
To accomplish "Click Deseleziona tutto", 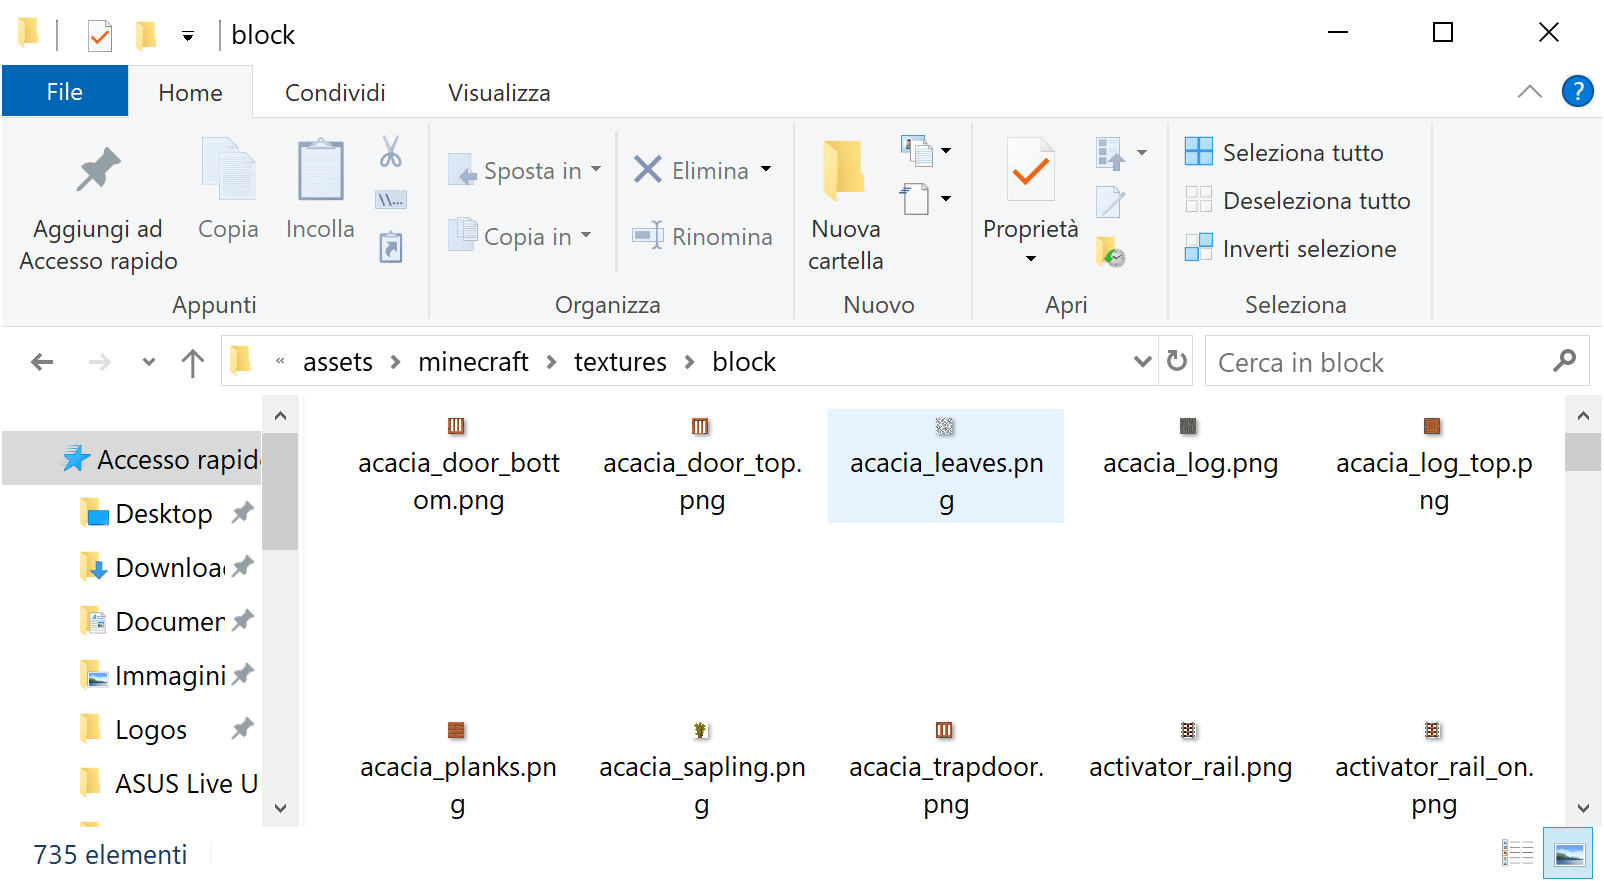I will pyautogui.click(x=1298, y=200).
